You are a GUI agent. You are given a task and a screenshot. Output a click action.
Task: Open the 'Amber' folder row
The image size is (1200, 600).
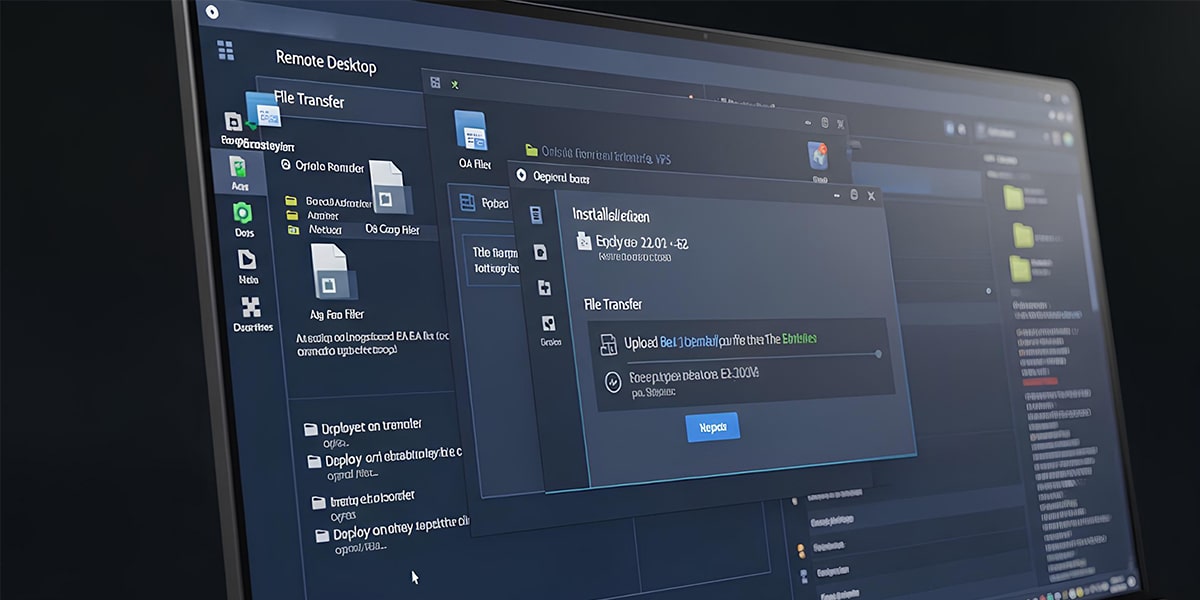click(x=313, y=215)
